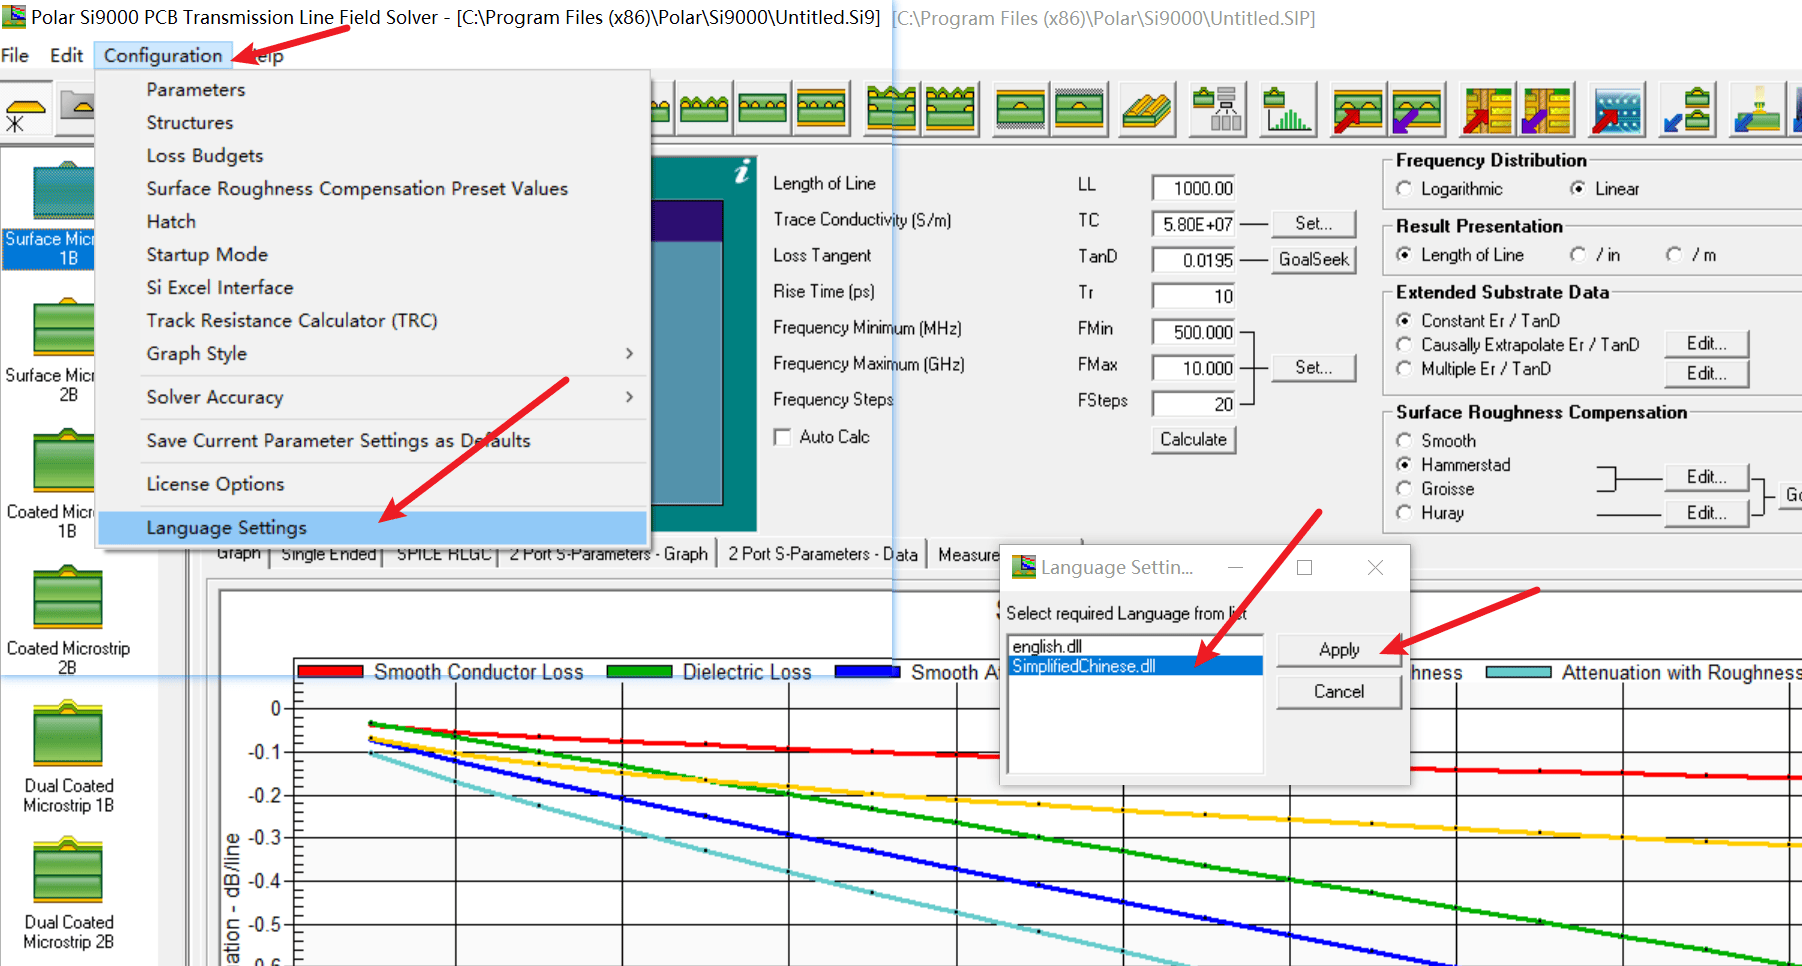Open the File menu
Image resolution: width=1802 pixels, height=966 pixels.
point(15,55)
